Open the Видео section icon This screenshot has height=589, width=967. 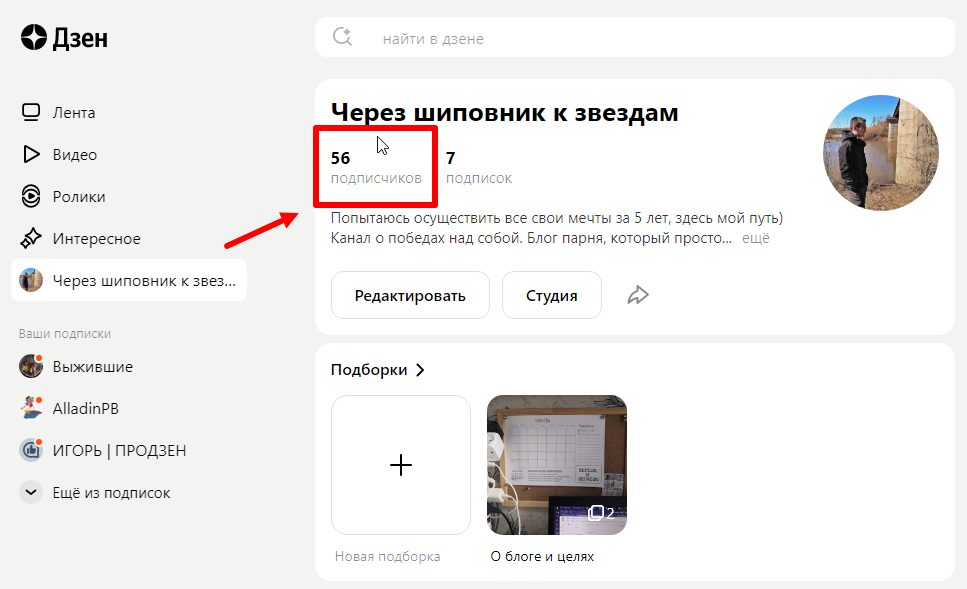31,154
